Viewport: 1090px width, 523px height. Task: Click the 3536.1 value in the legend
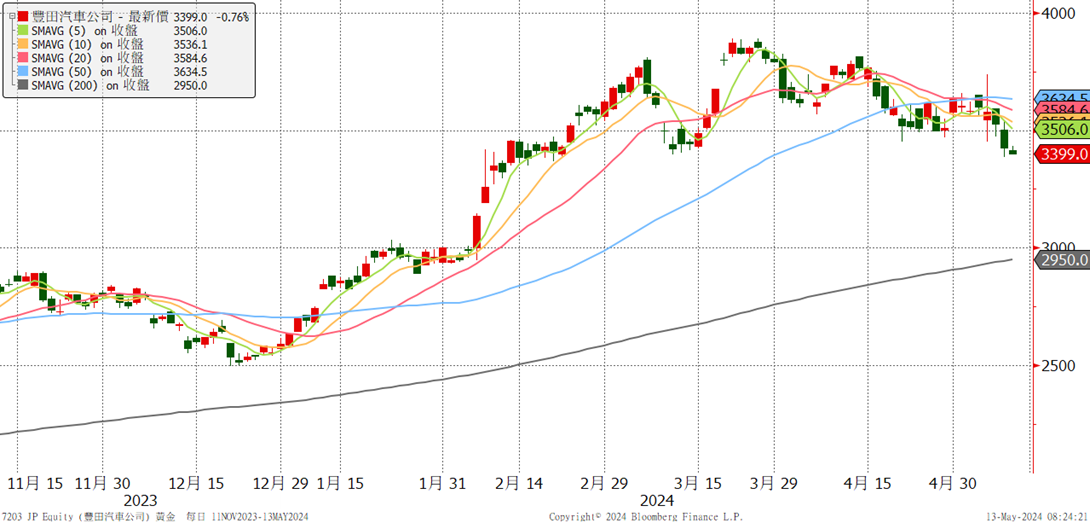tap(191, 45)
